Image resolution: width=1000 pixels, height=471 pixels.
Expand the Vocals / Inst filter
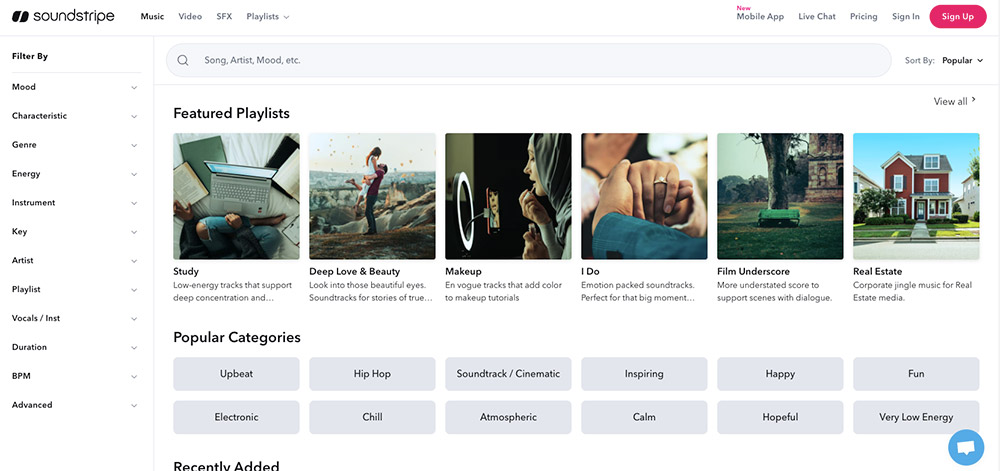[75, 319]
